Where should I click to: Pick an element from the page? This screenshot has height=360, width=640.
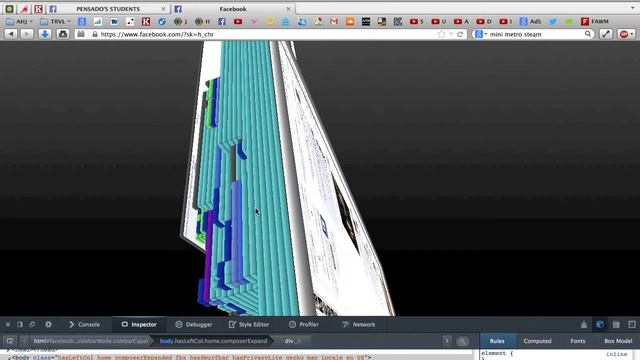pos(10,341)
